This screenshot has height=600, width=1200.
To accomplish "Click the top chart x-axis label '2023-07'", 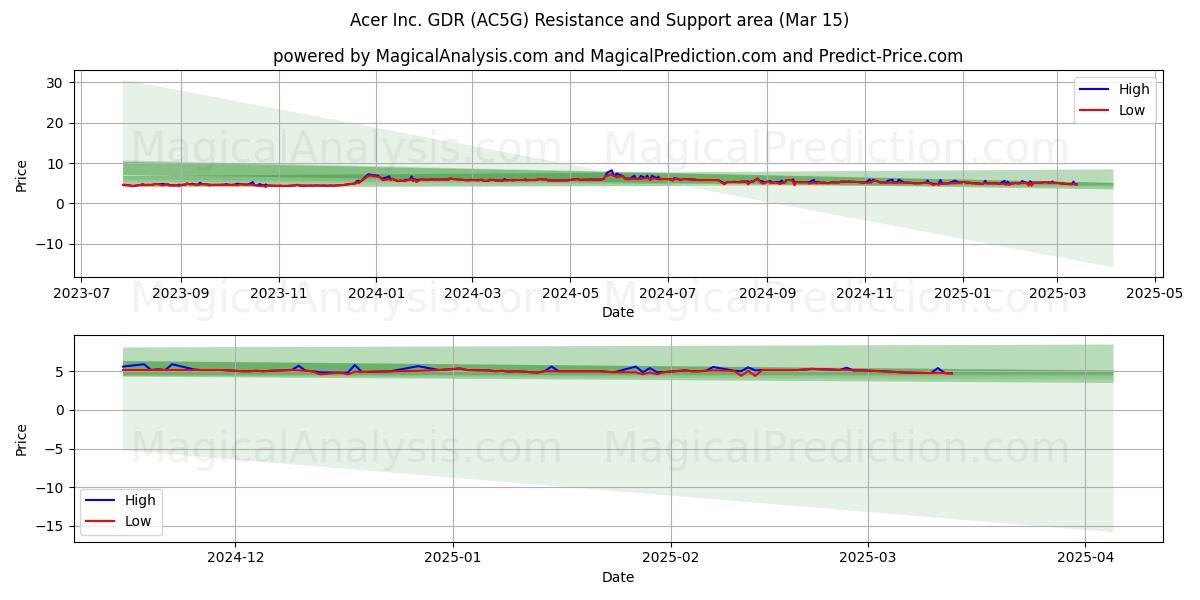I will click(x=80, y=294).
